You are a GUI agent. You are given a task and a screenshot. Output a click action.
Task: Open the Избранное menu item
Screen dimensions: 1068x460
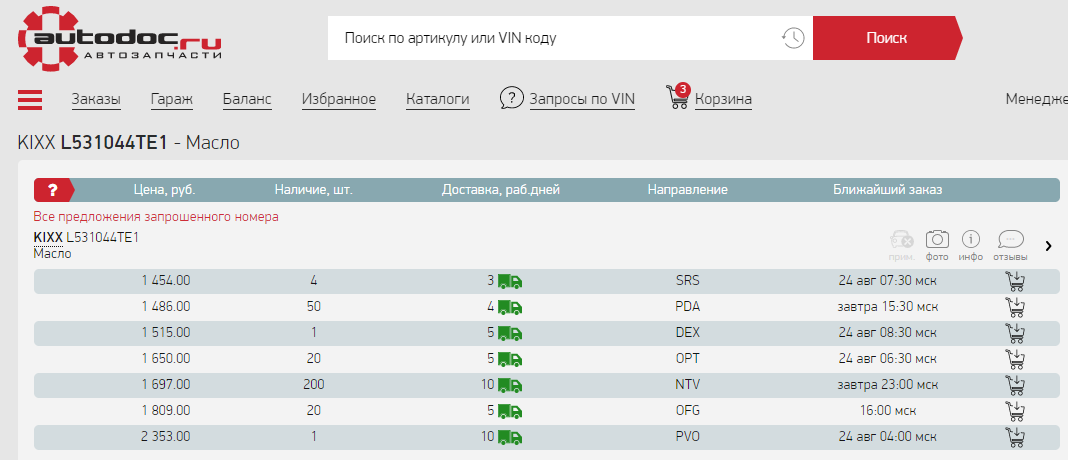pos(339,99)
